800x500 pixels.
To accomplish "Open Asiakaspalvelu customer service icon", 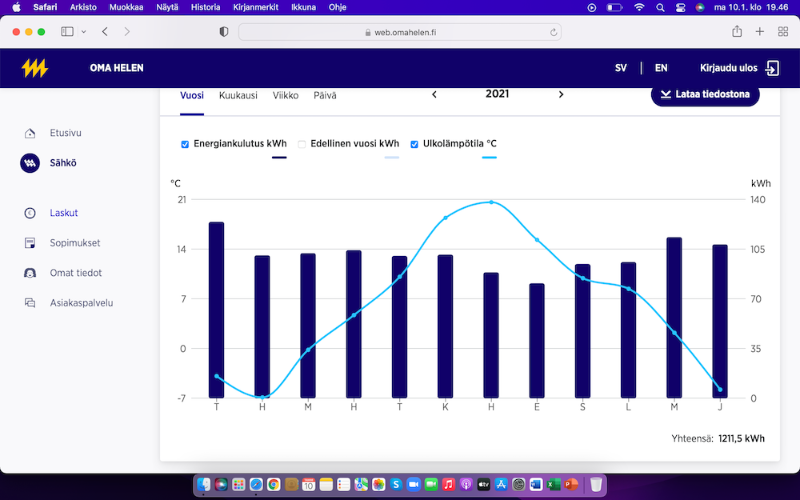I will tap(30, 303).
